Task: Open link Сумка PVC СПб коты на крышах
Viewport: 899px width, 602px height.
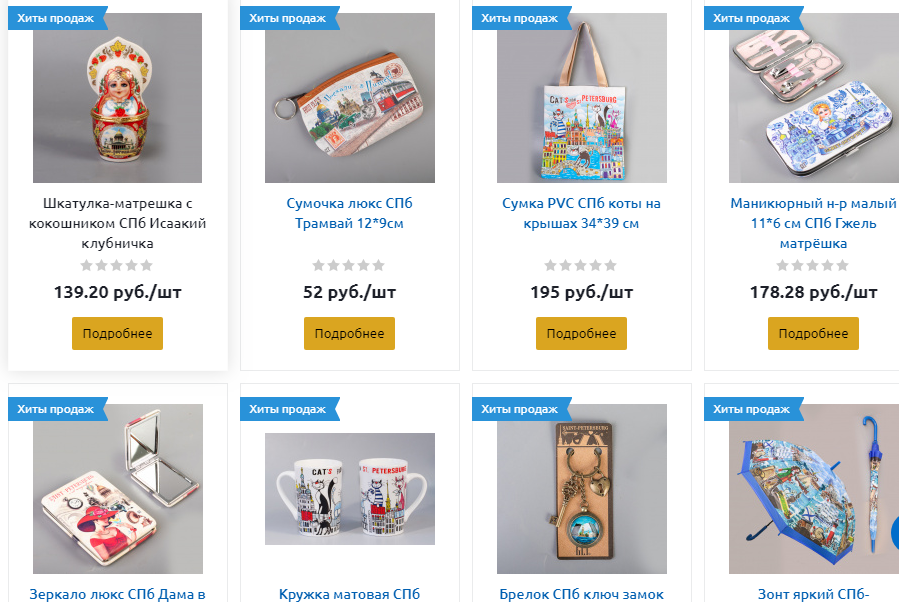Action: click(x=581, y=213)
